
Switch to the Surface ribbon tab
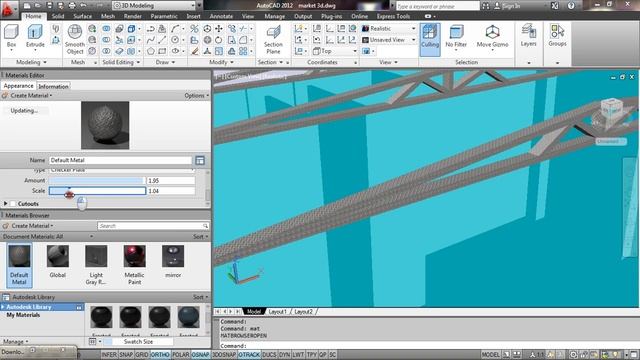tap(82, 16)
